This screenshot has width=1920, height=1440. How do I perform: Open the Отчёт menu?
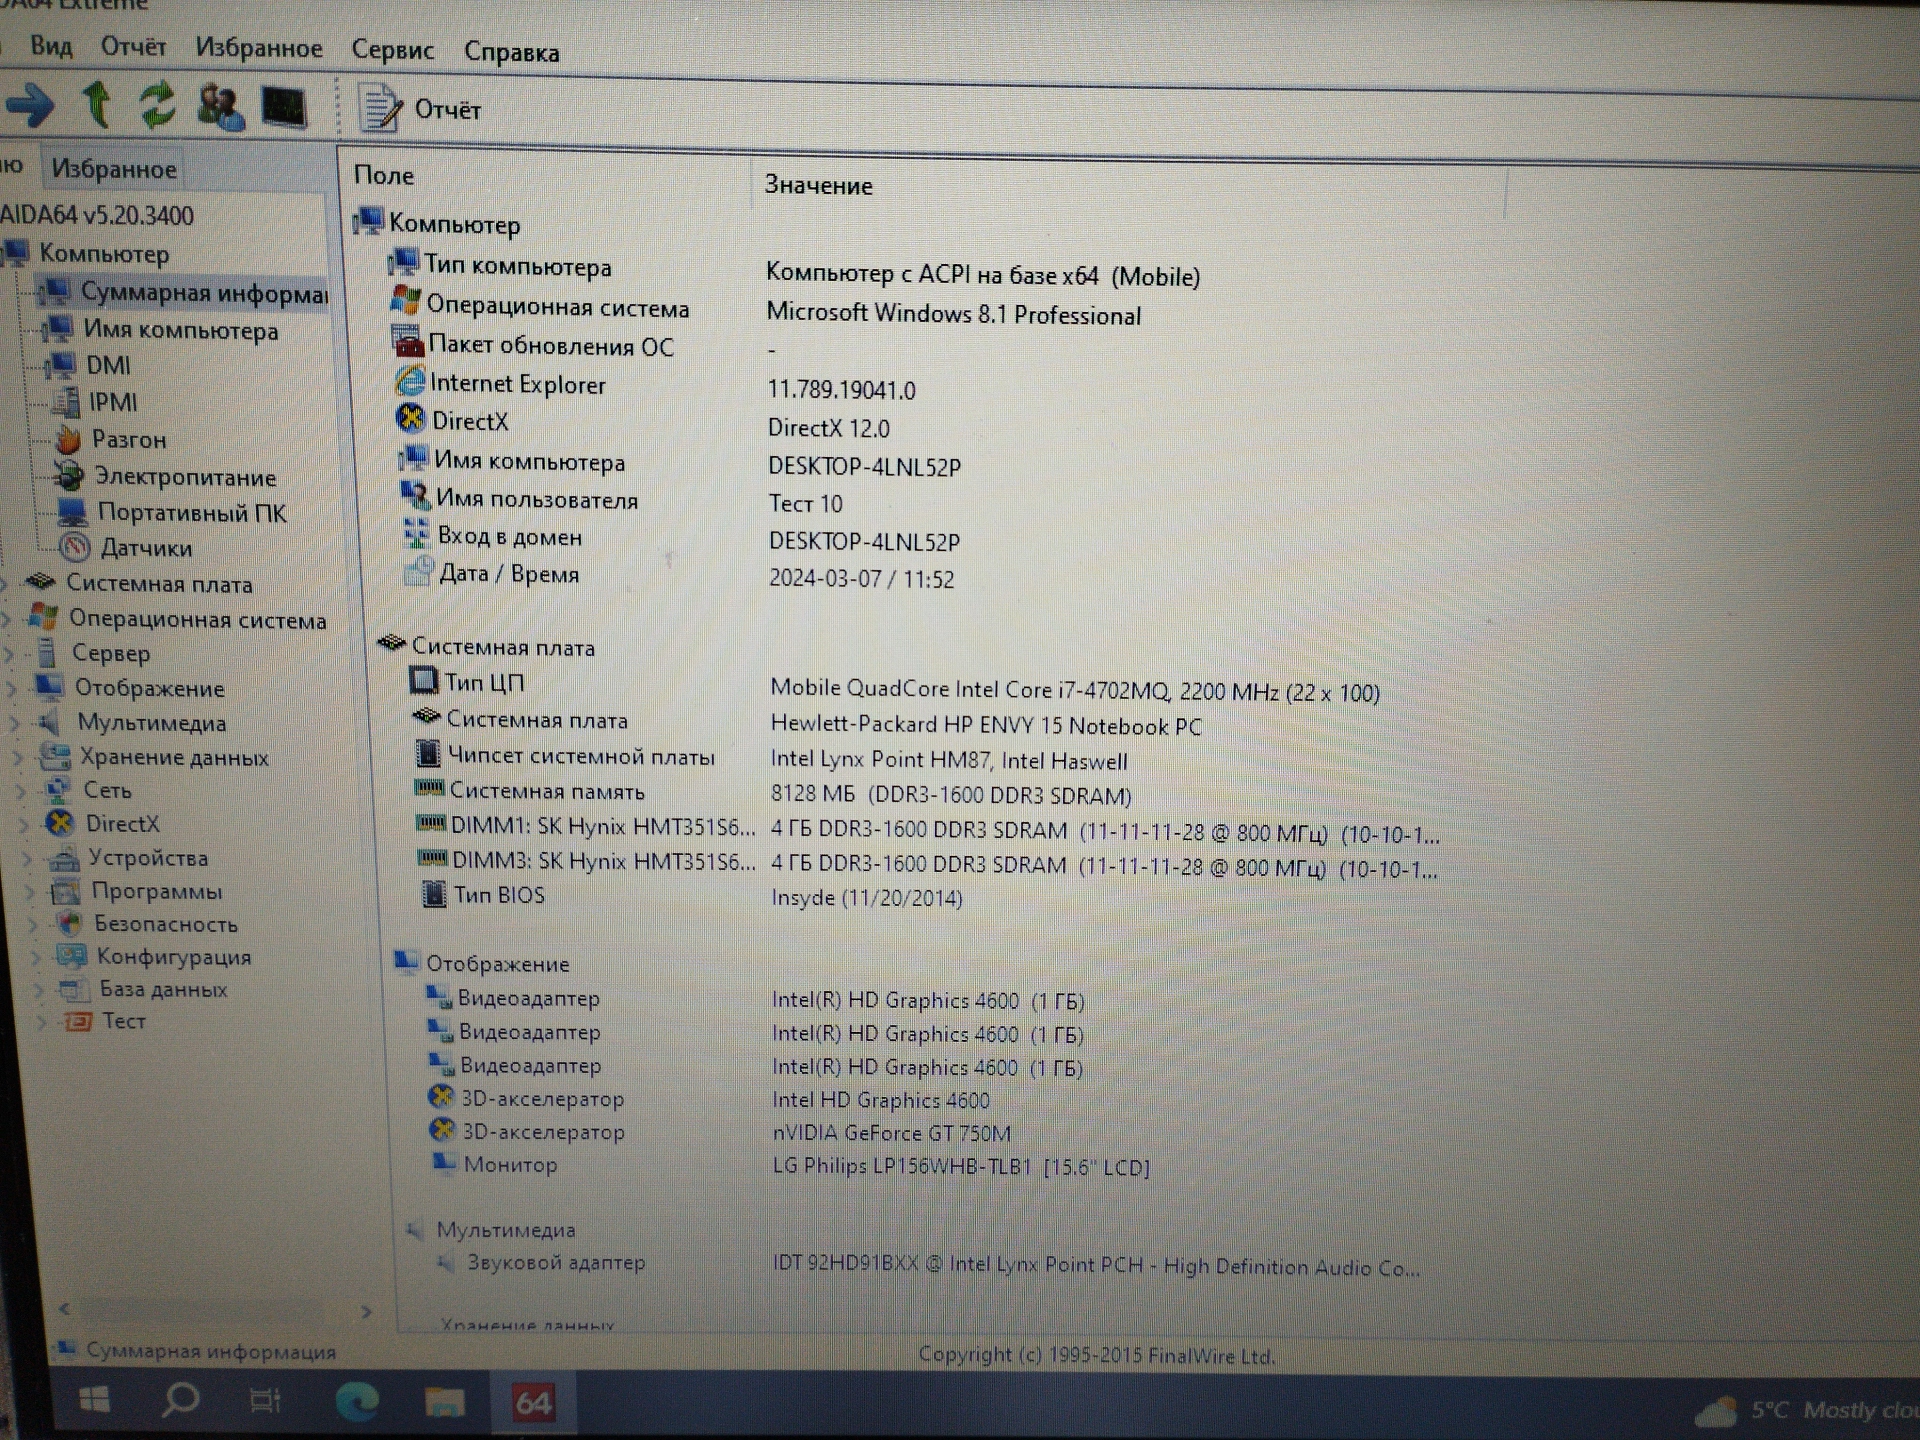coord(133,47)
